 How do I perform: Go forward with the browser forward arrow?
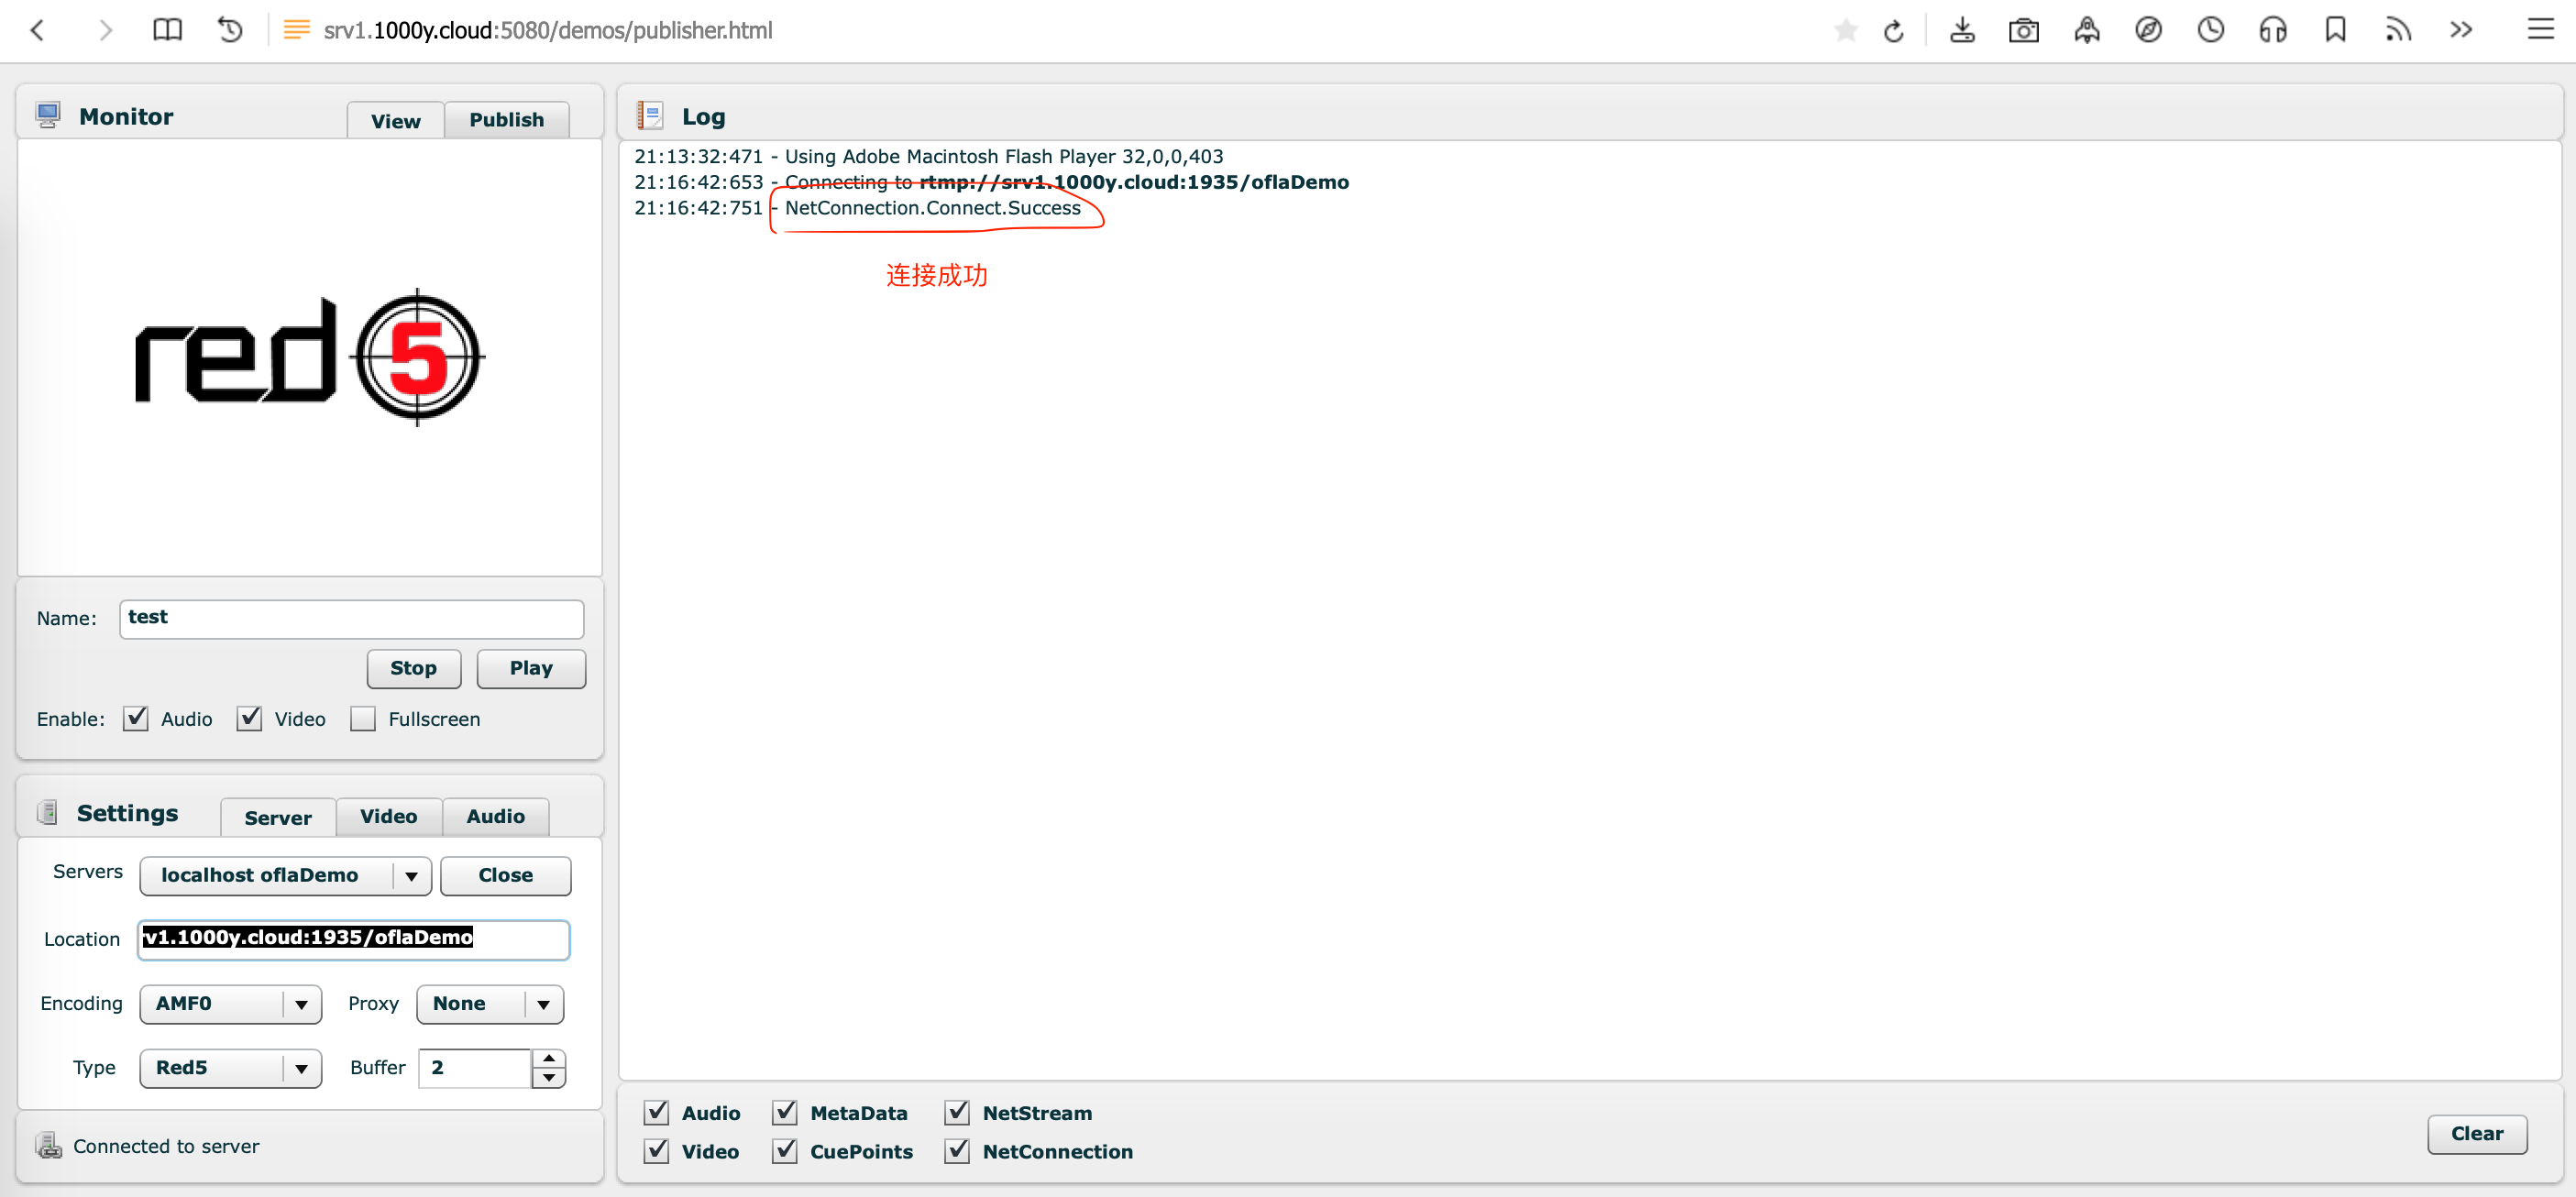click(x=105, y=30)
